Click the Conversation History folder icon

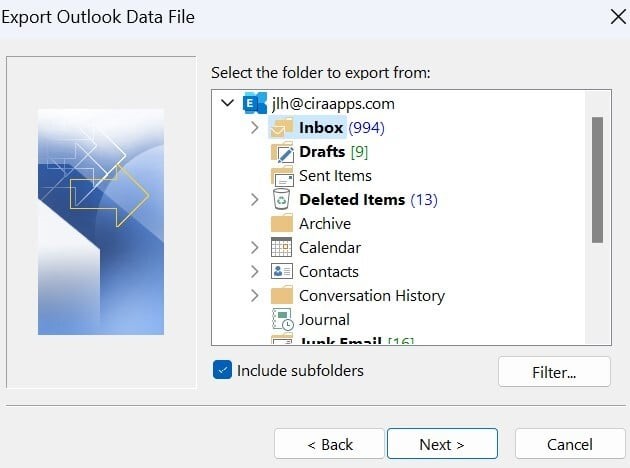coord(282,295)
